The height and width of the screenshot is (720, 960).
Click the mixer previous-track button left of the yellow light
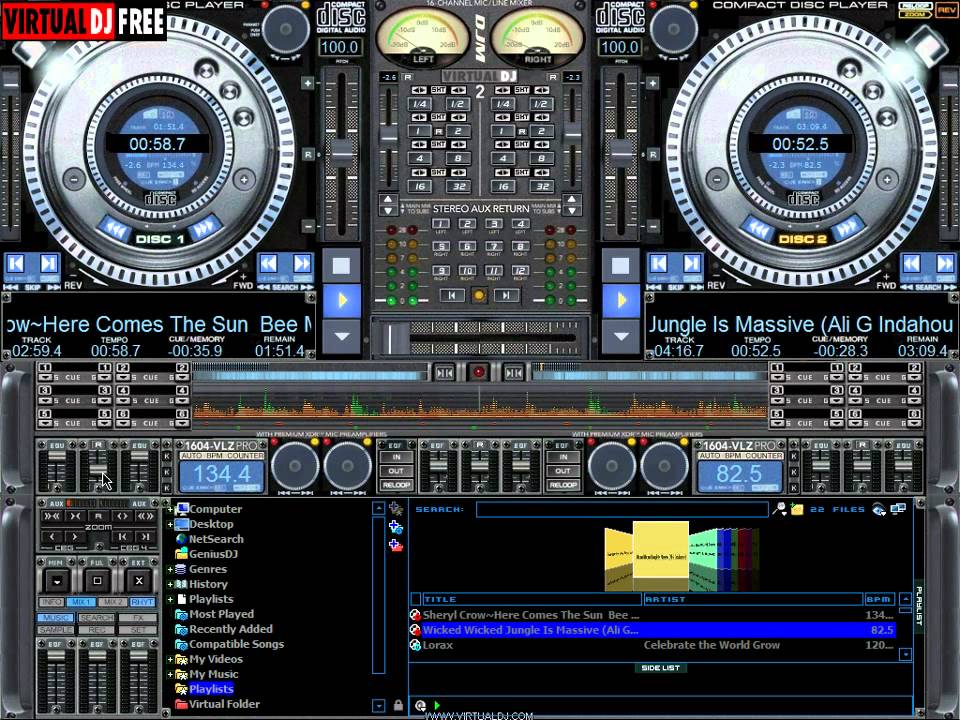coord(452,296)
